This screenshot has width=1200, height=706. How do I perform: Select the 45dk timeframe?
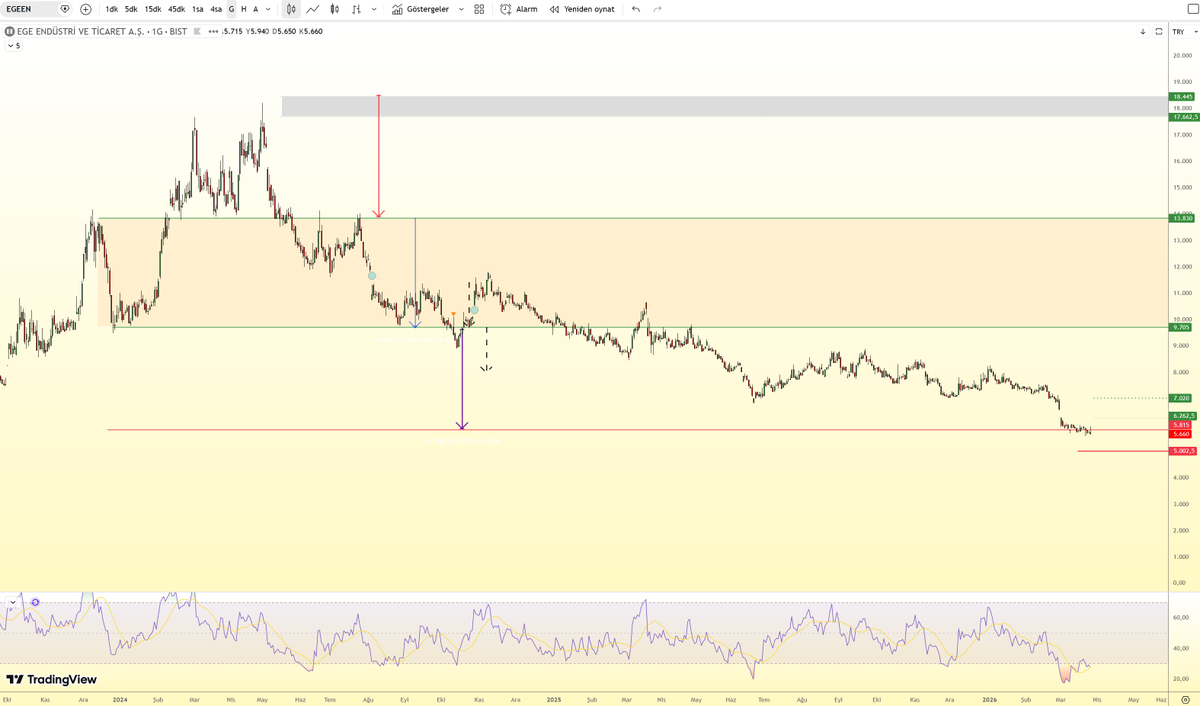coord(176,9)
